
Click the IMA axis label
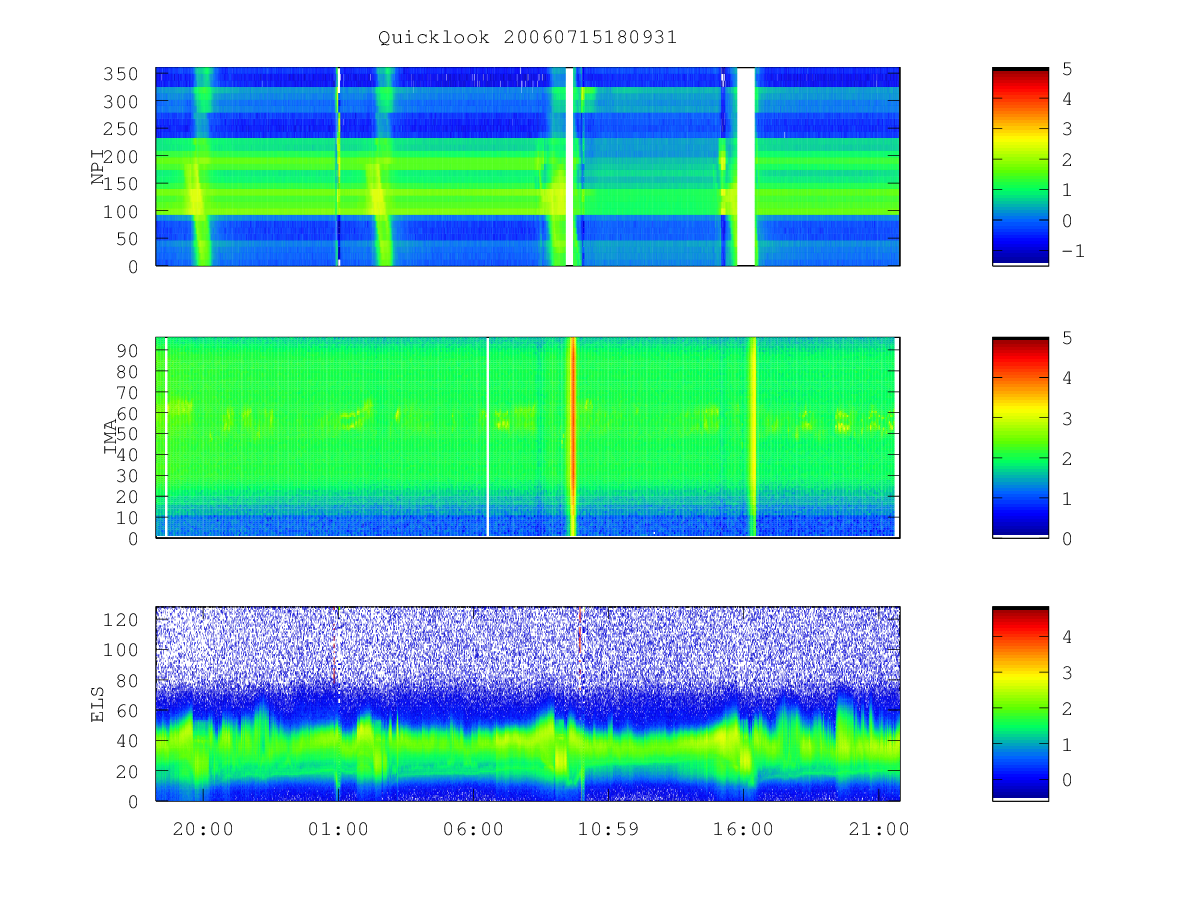[x=112, y=437]
